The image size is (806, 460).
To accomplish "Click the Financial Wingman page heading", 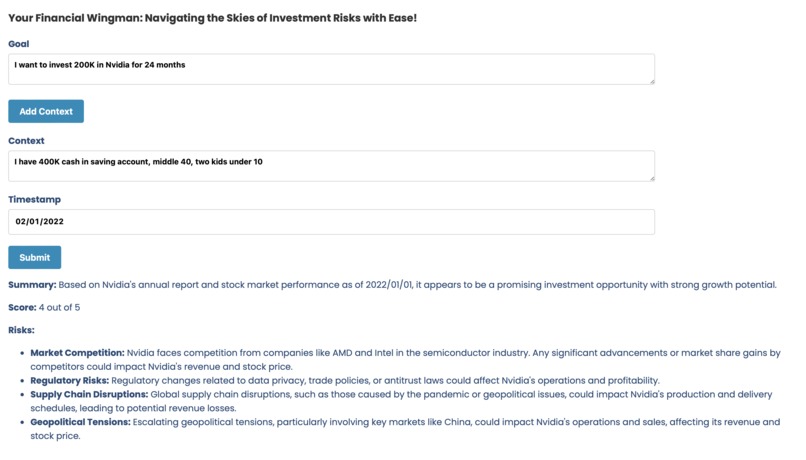I will point(212,17).
